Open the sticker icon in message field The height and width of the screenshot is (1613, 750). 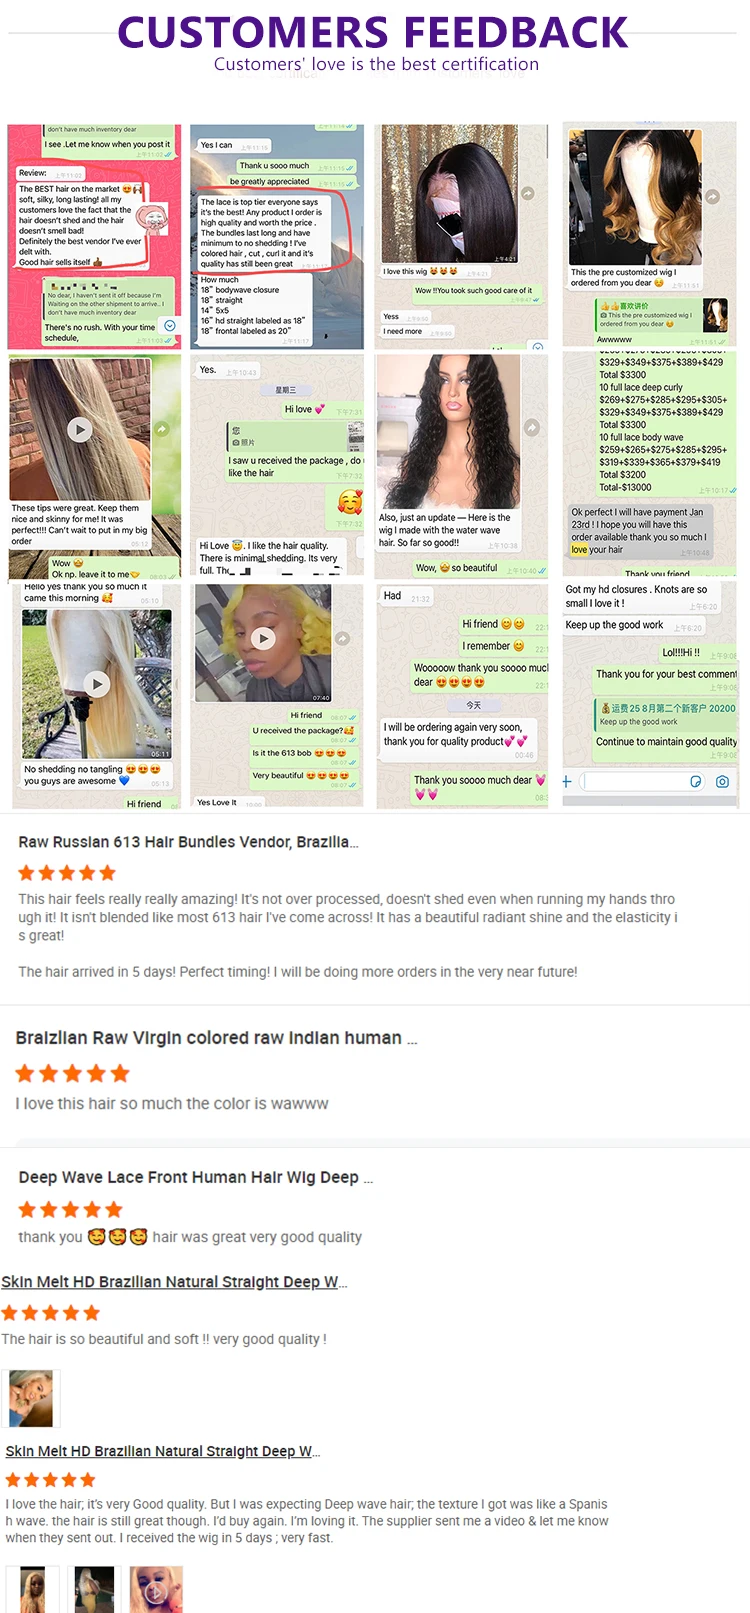696,782
